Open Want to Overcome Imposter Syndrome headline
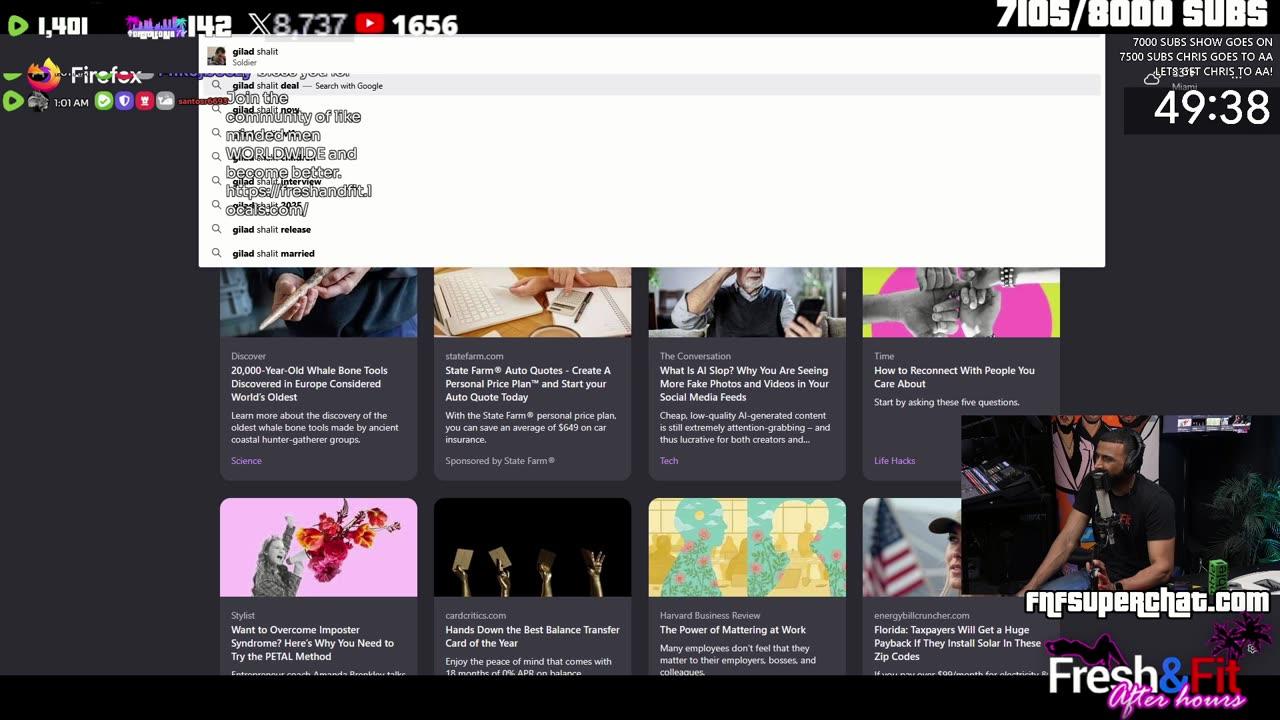The image size is (1280, 720). [312, 643]
